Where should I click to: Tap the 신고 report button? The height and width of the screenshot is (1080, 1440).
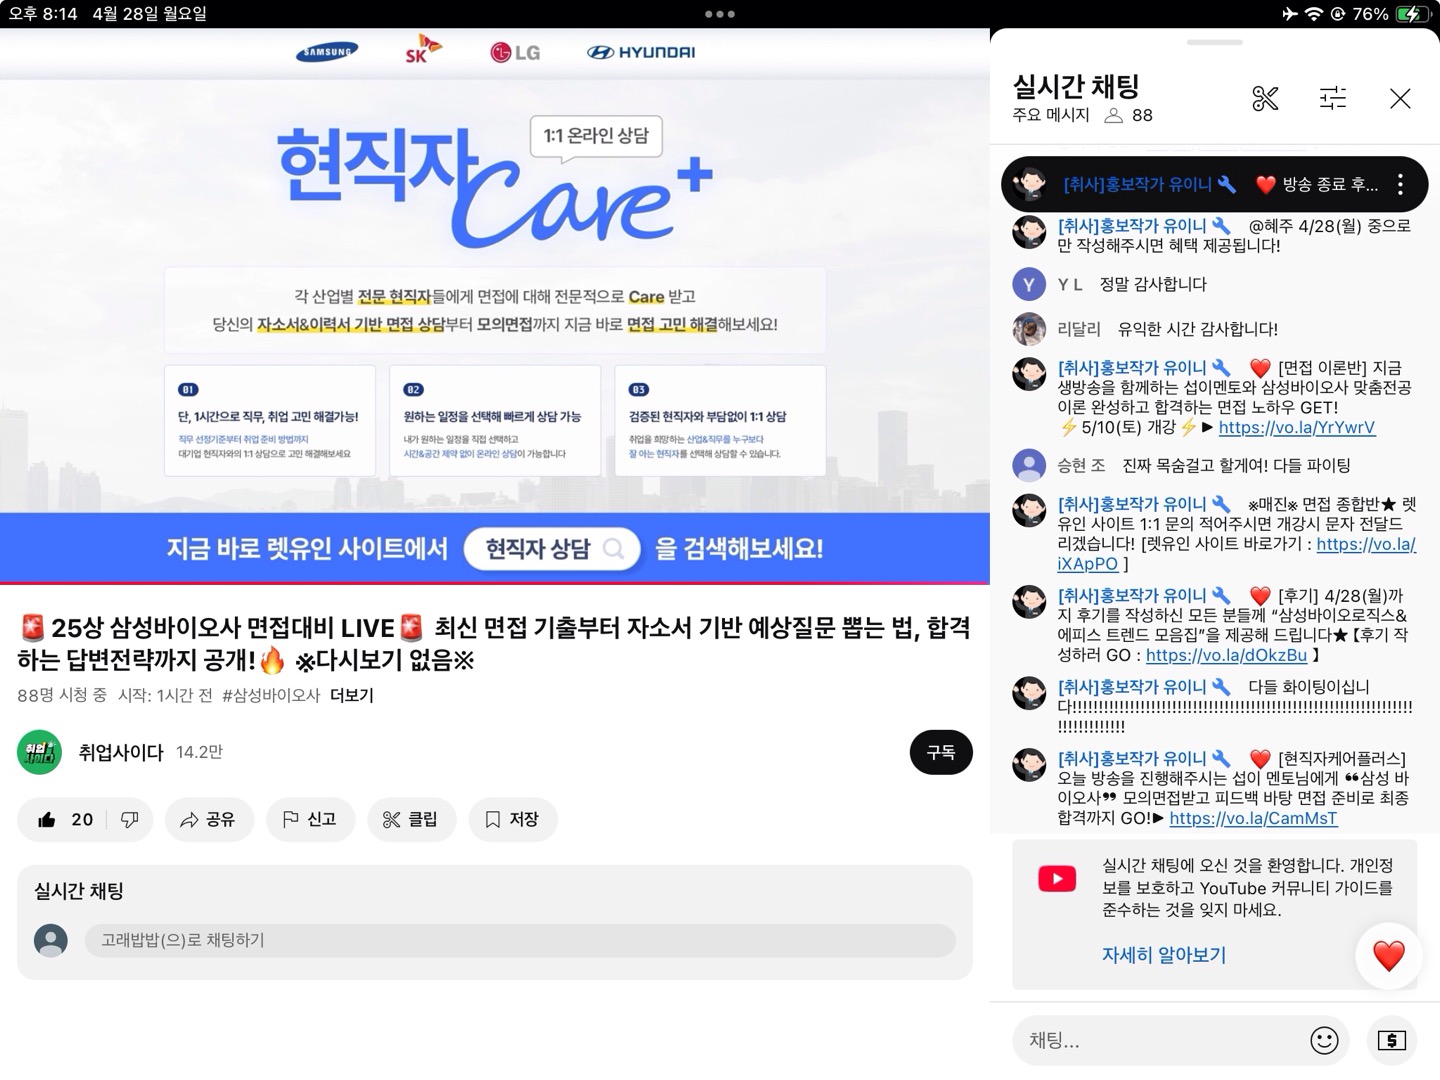310,820
